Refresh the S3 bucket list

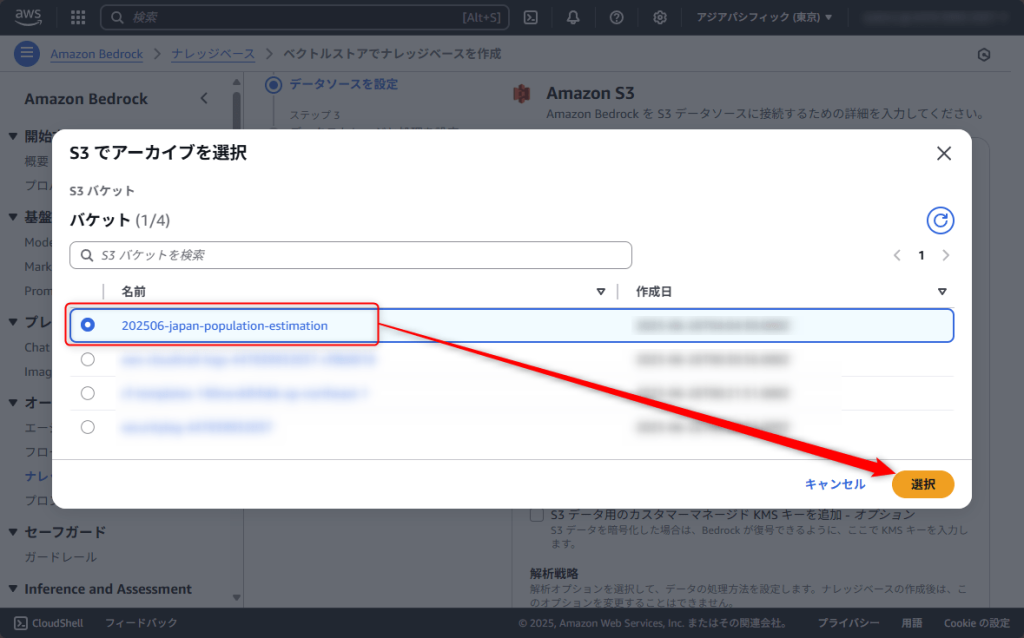[940, 221]
